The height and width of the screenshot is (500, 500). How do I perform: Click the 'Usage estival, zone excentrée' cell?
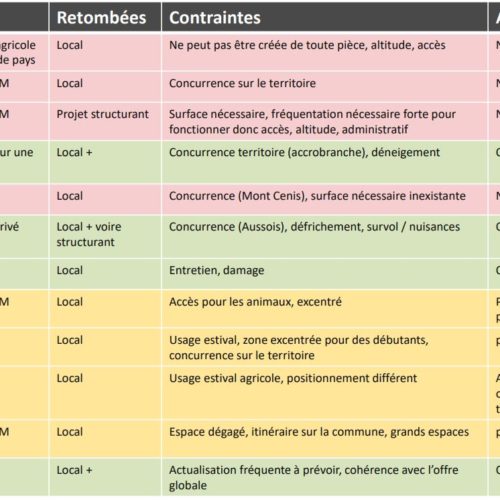coord(325,347)
